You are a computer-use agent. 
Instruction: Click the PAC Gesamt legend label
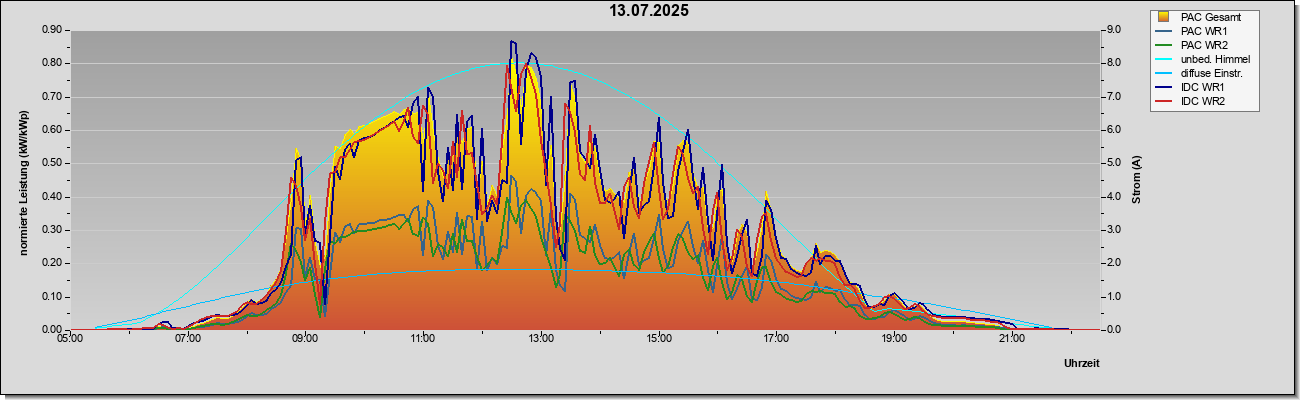coord(1210,17)
